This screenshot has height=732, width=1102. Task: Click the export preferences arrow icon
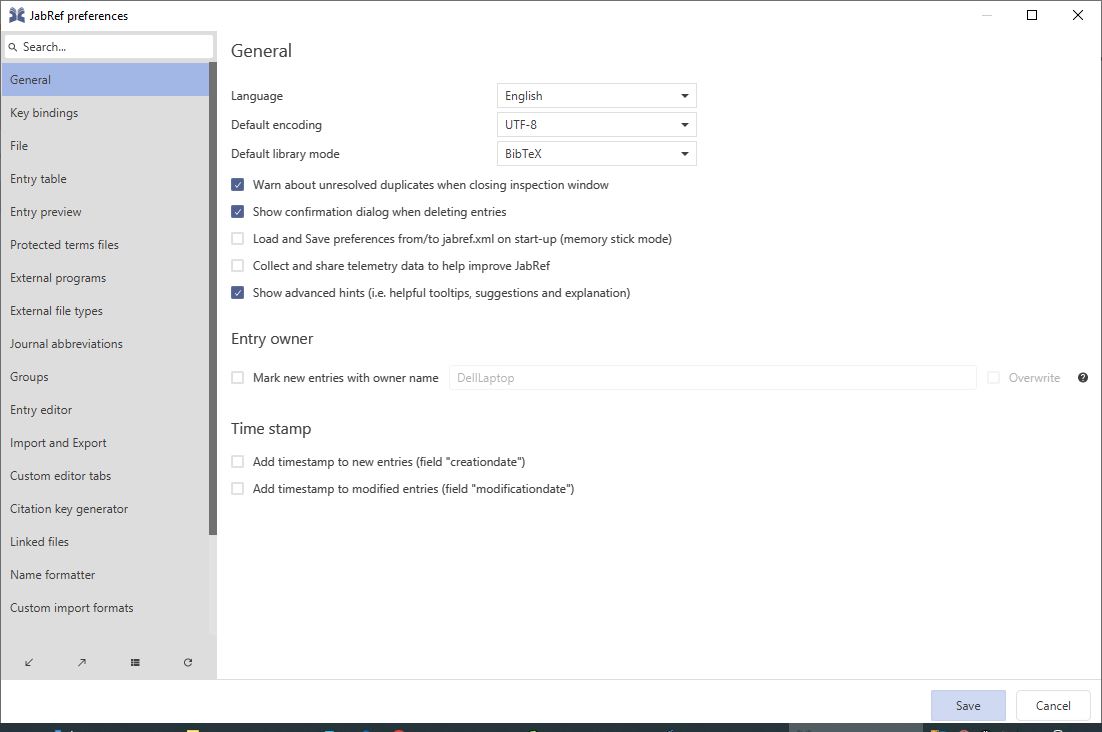click(x=82, y=662)
